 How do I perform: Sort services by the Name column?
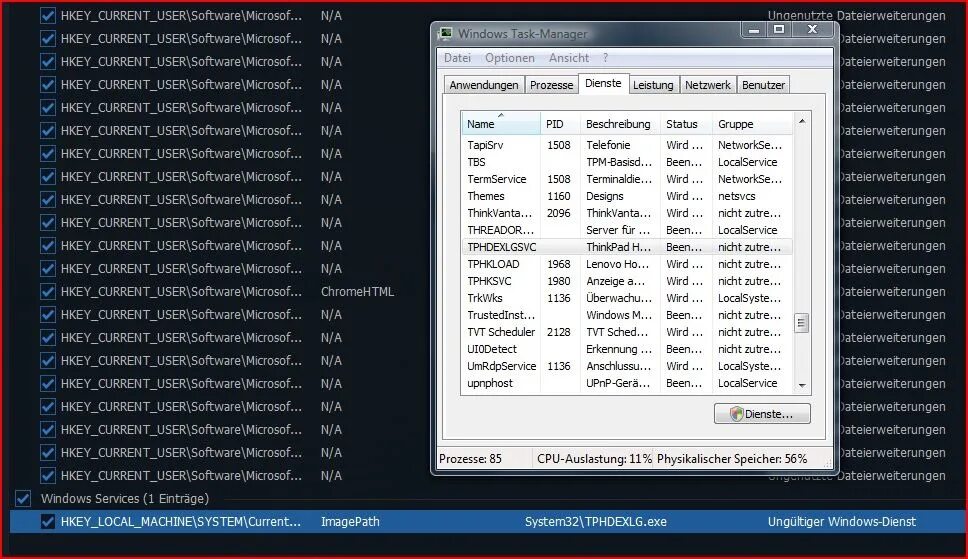[501, 124]
